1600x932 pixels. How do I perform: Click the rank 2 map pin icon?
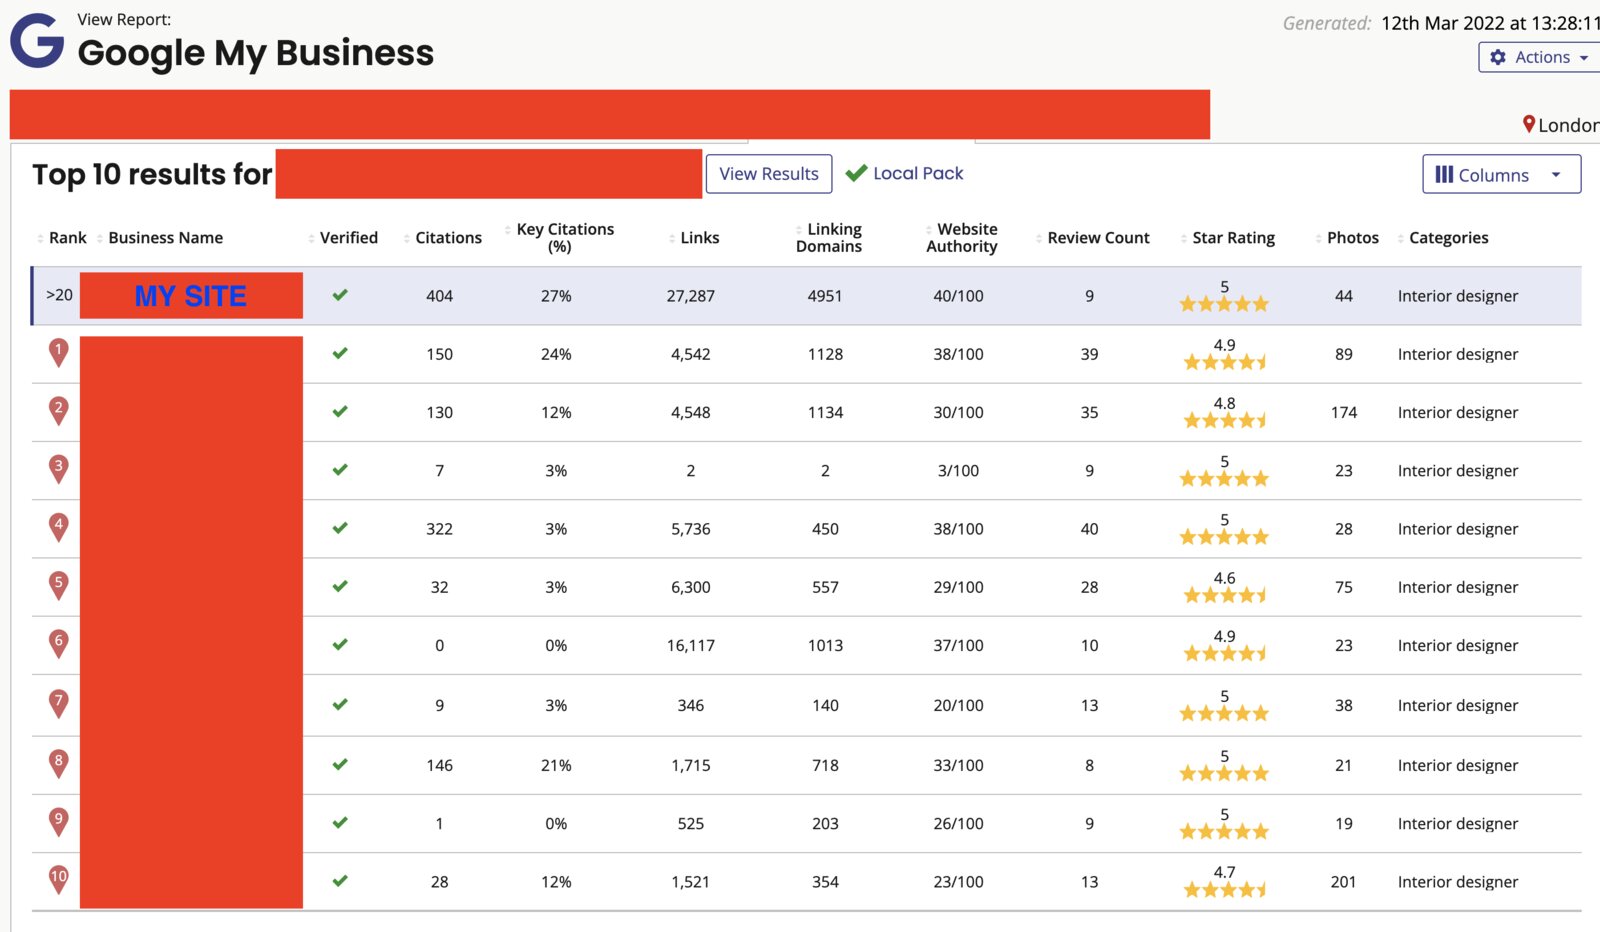(59, 411)
